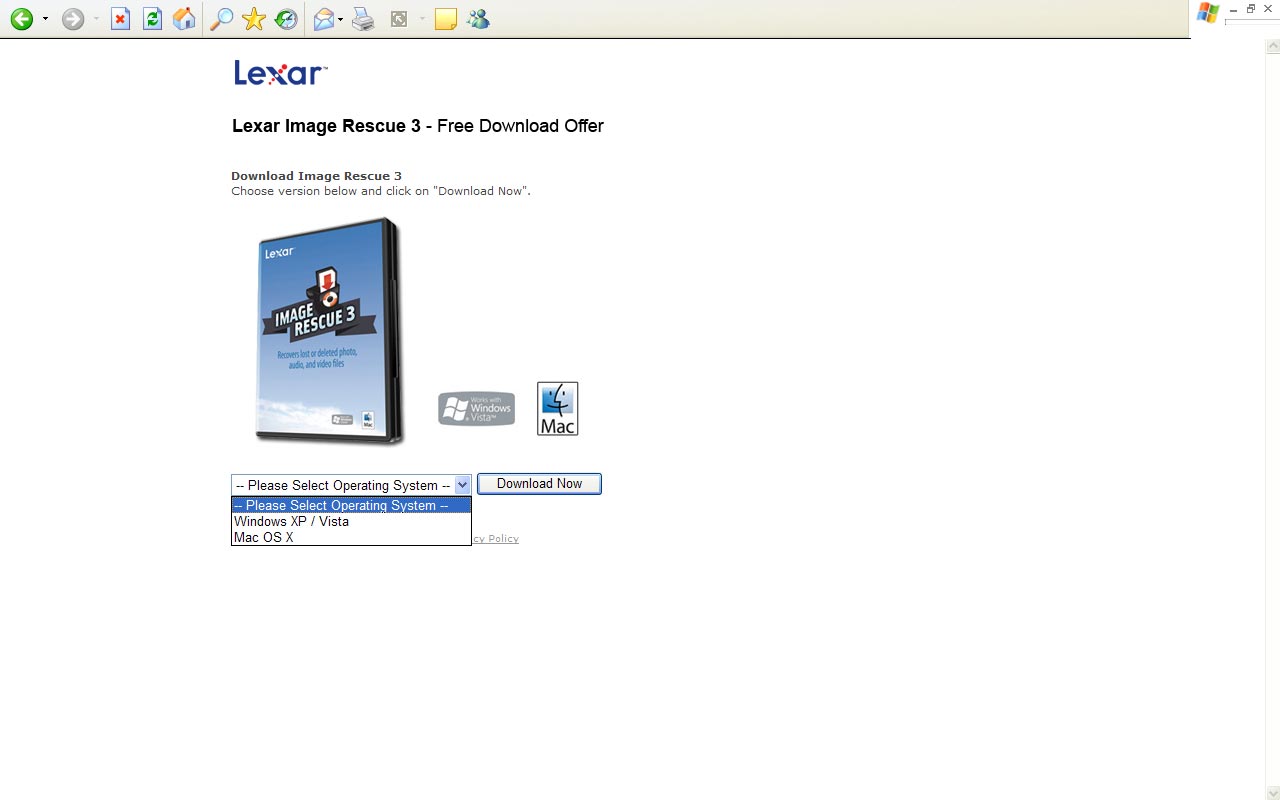Click the Image Rescue 3 box image

coord(330,331)
